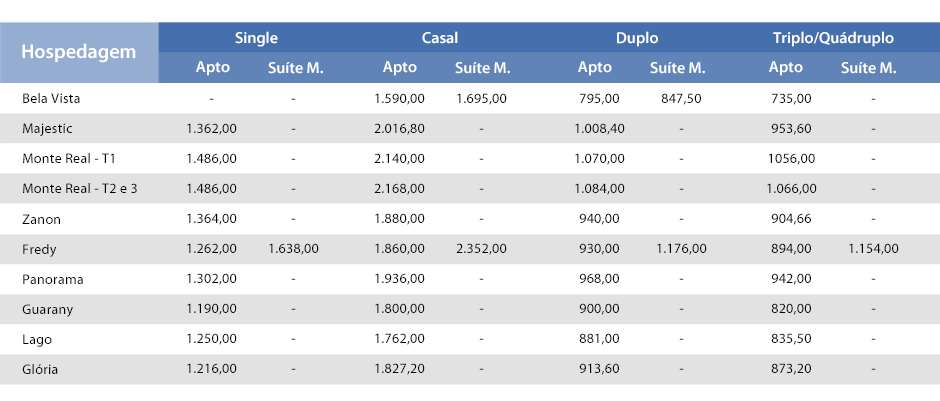Viewport: 940px width, 401px height.
Task: Click the Guarany hotel name
Action: (48, 310)
